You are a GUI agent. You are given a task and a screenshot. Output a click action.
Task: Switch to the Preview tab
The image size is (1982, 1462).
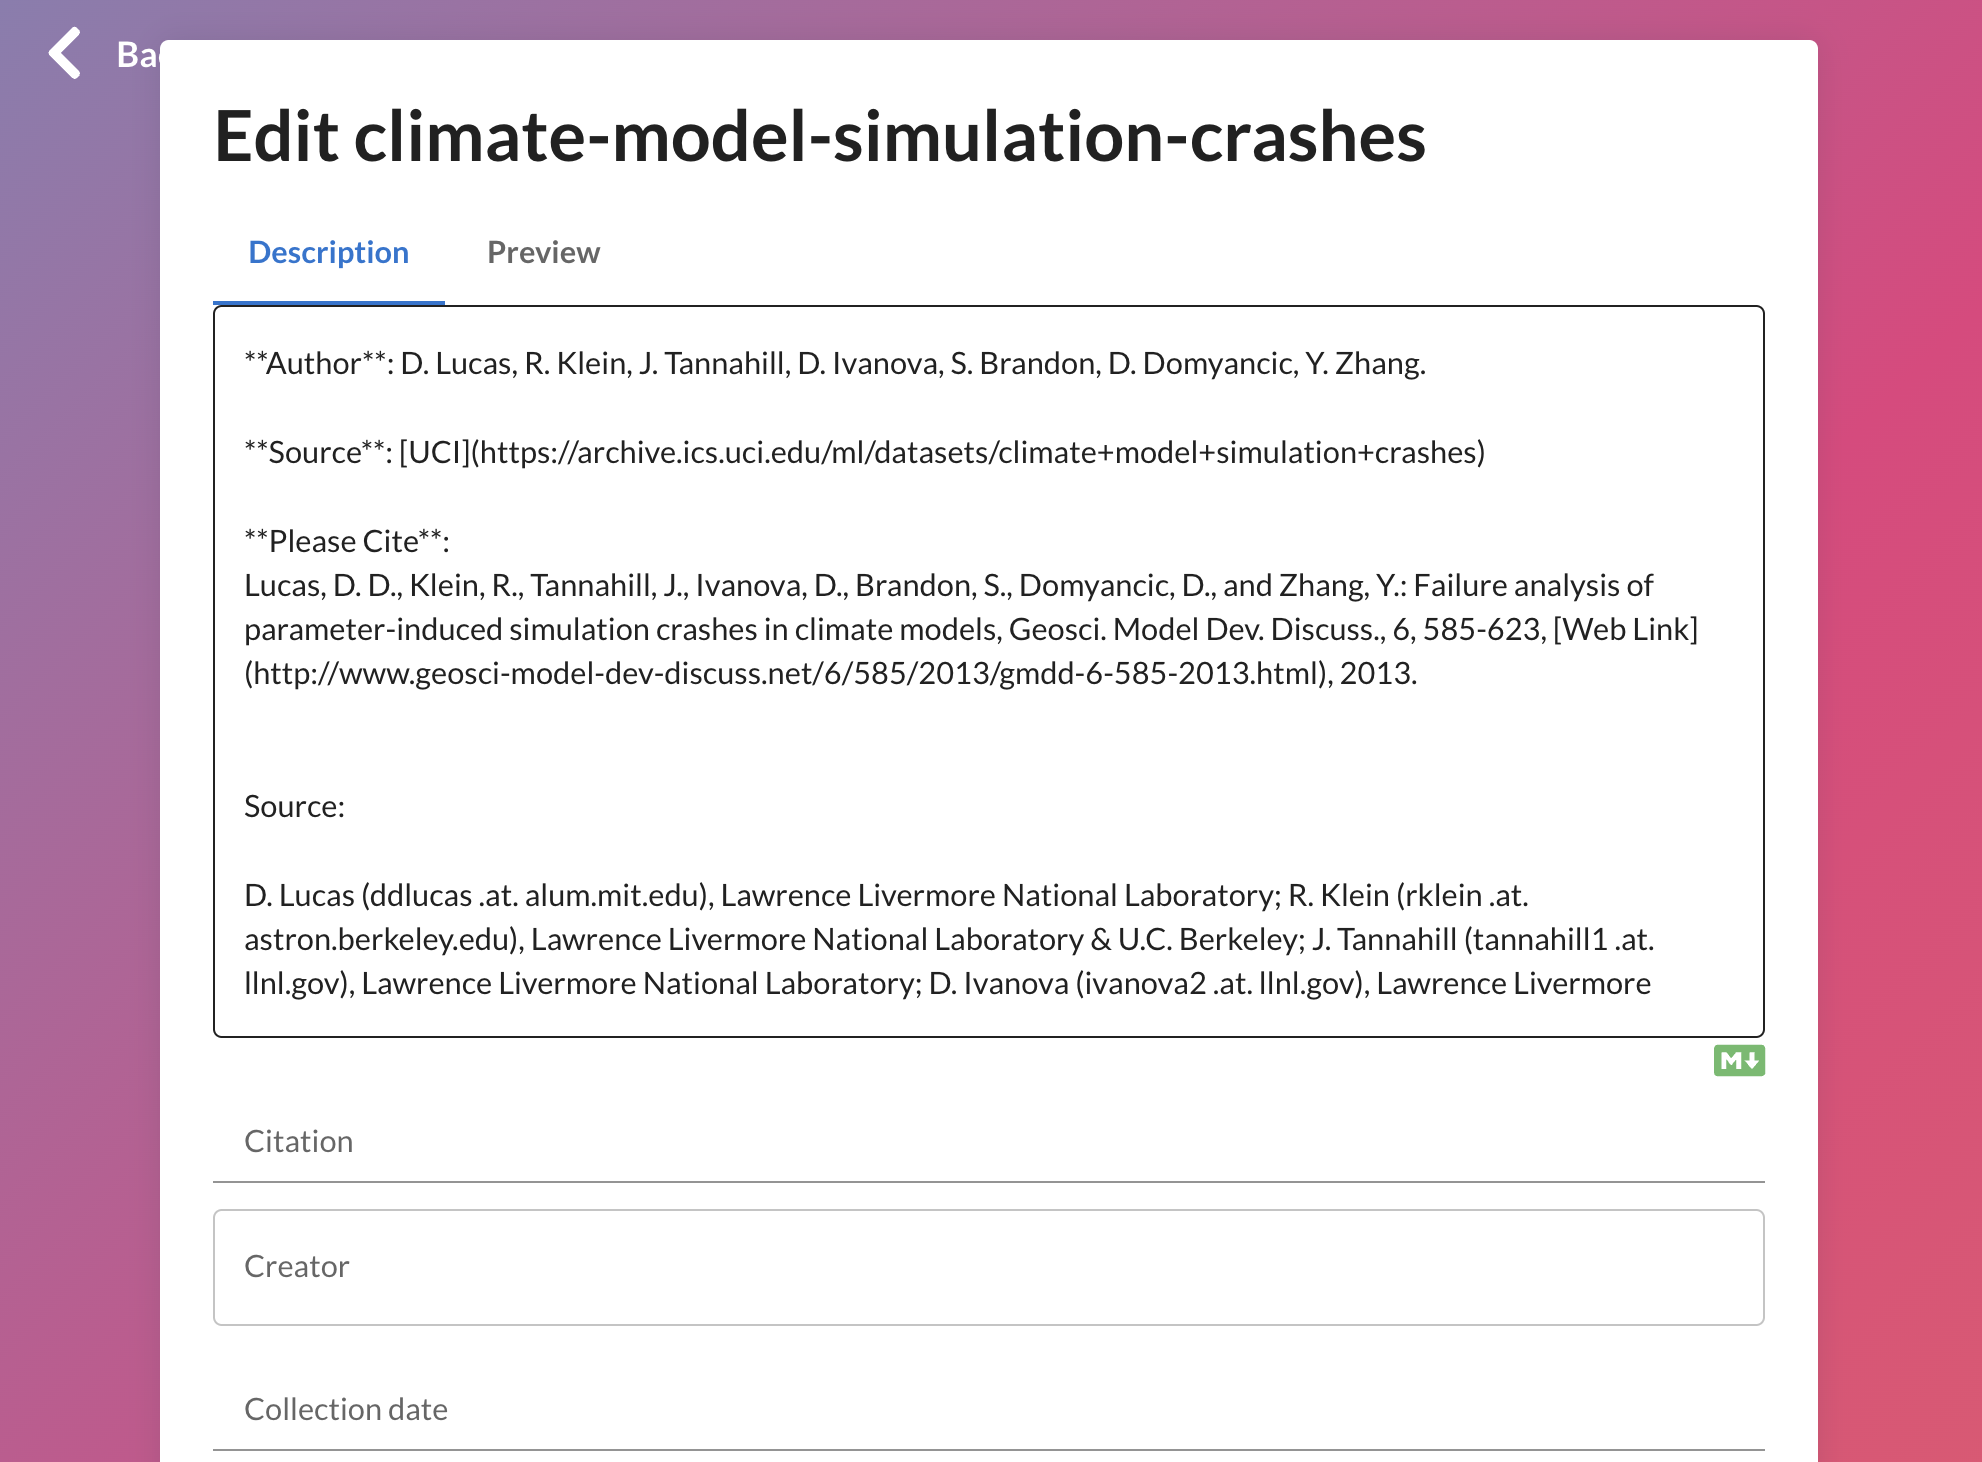pos(543,253)
